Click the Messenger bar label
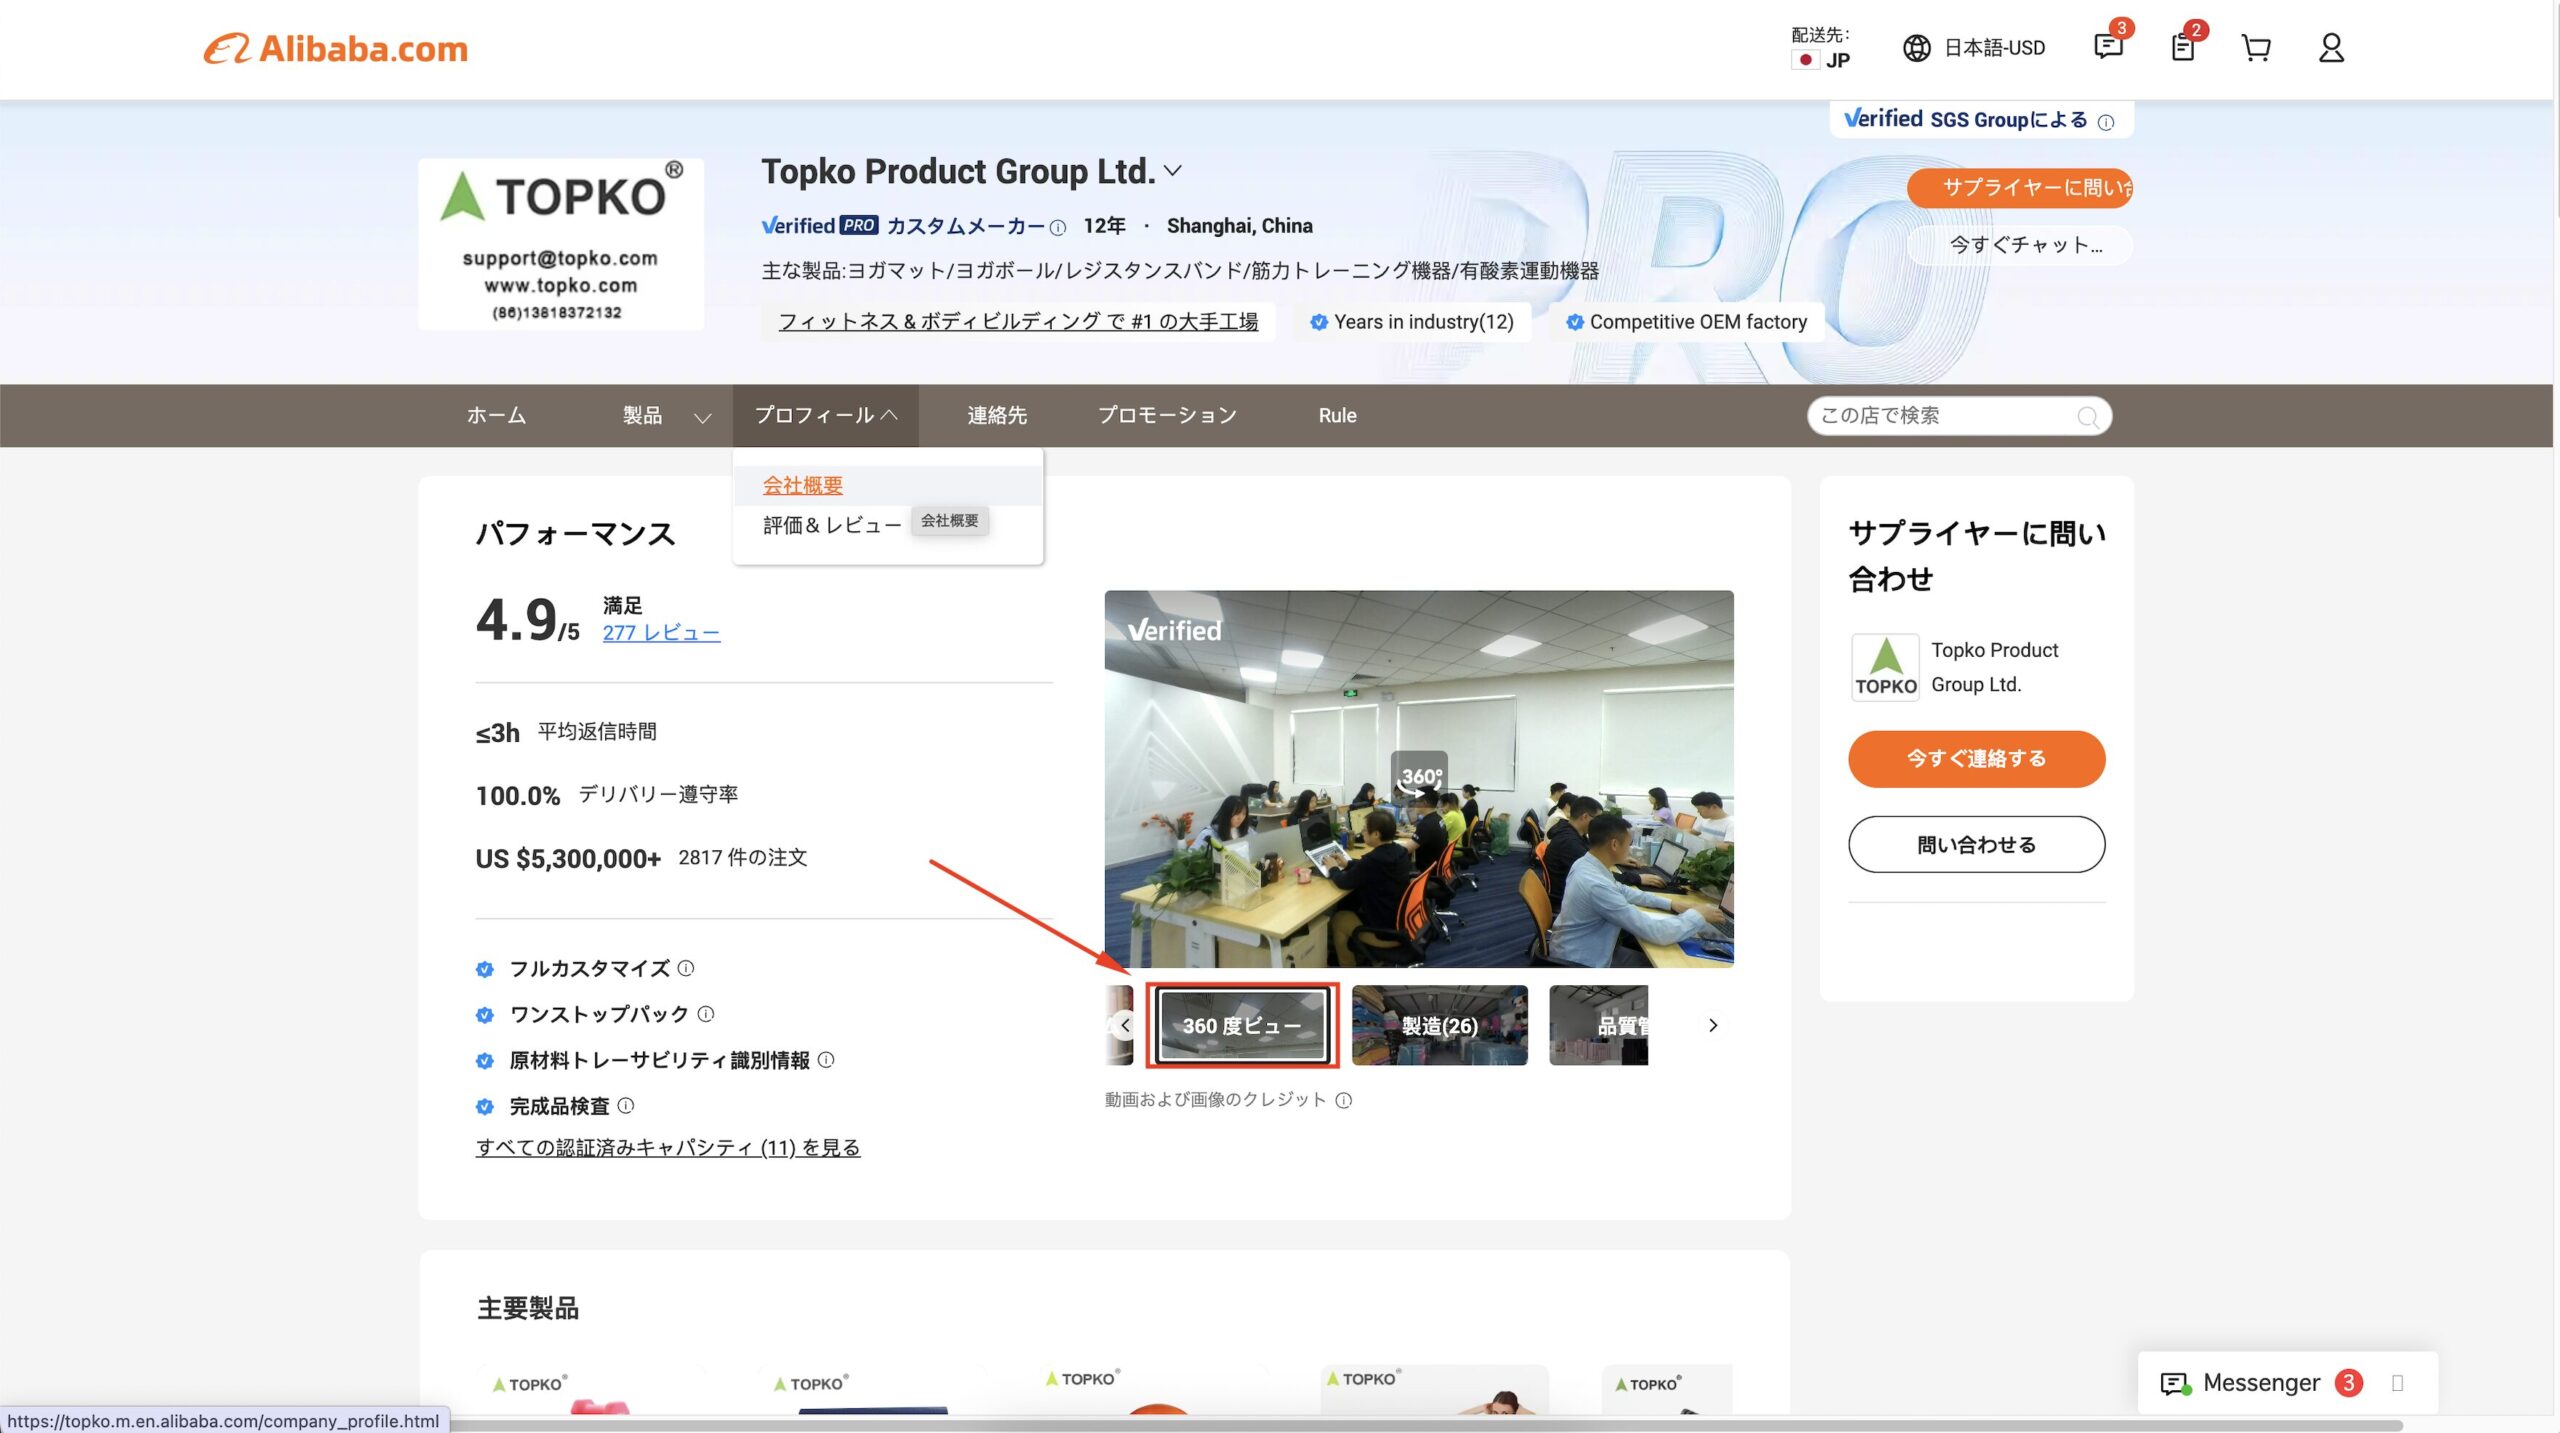This screenshot has width=2560, height=1433. point(2261,1383)
